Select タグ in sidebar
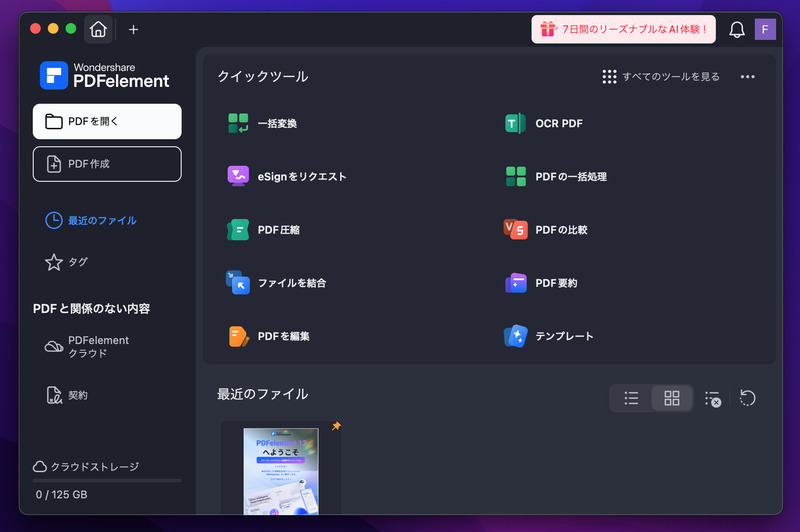This screenshot has width=800, height=532. tap(78, 262)
